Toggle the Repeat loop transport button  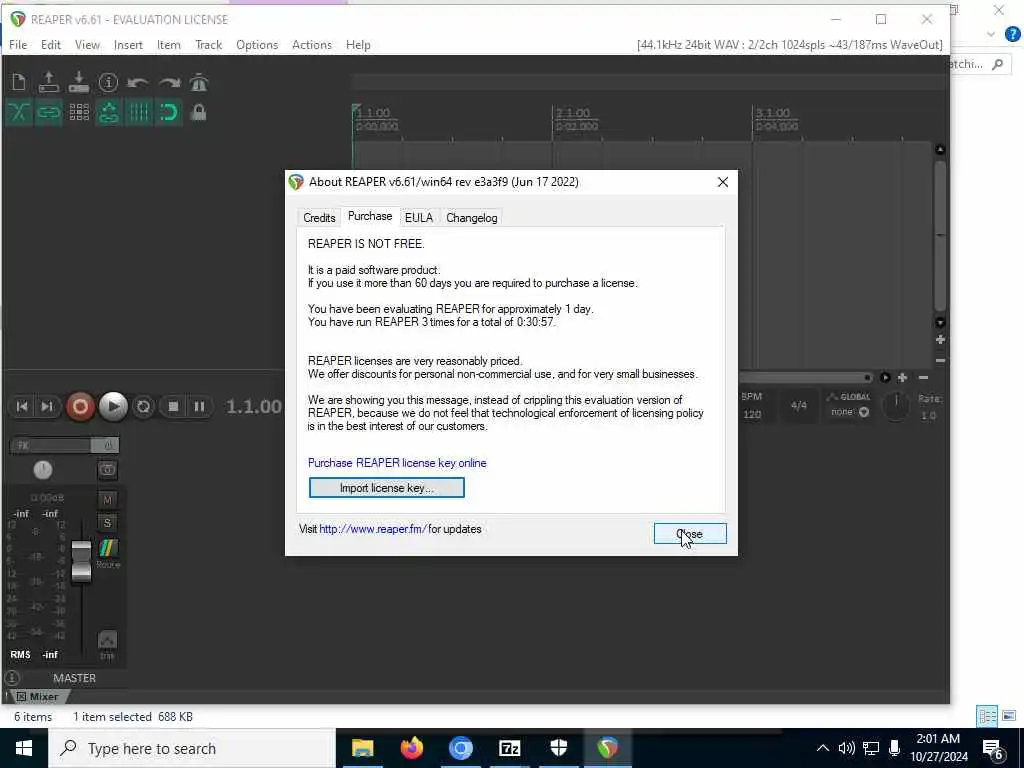143,407
